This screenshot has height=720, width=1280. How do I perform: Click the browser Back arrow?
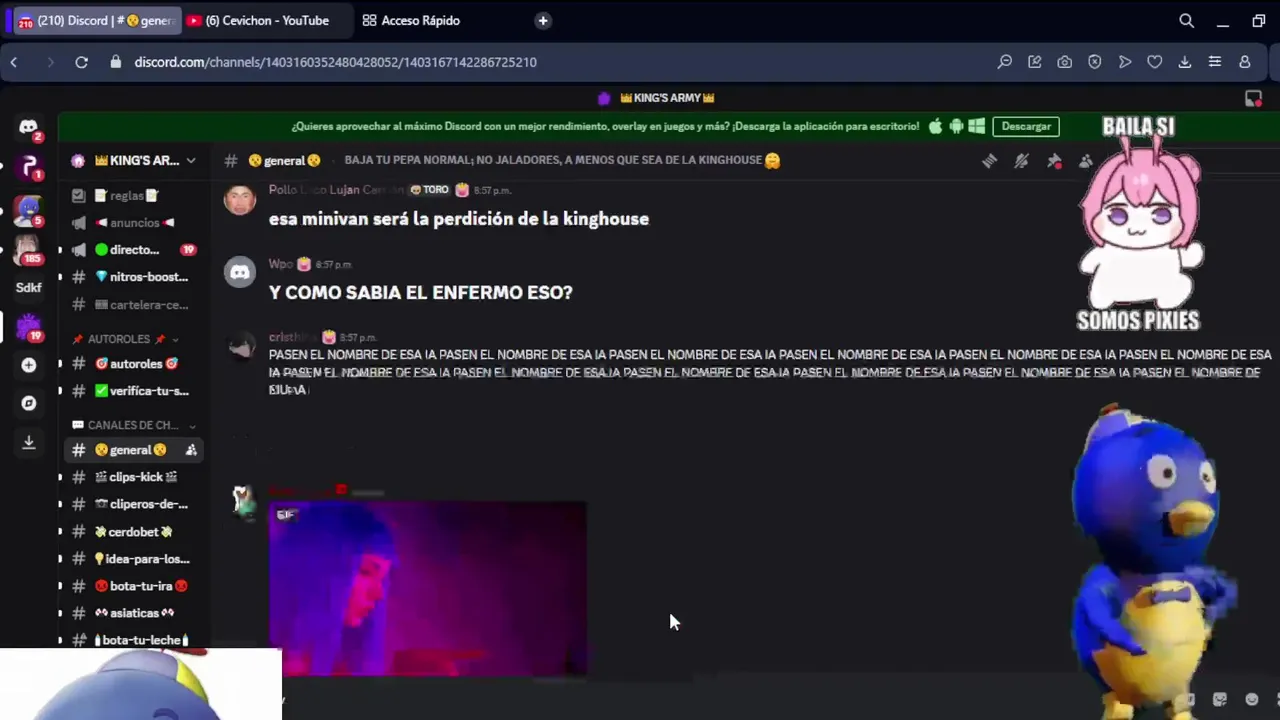point(14,62)
